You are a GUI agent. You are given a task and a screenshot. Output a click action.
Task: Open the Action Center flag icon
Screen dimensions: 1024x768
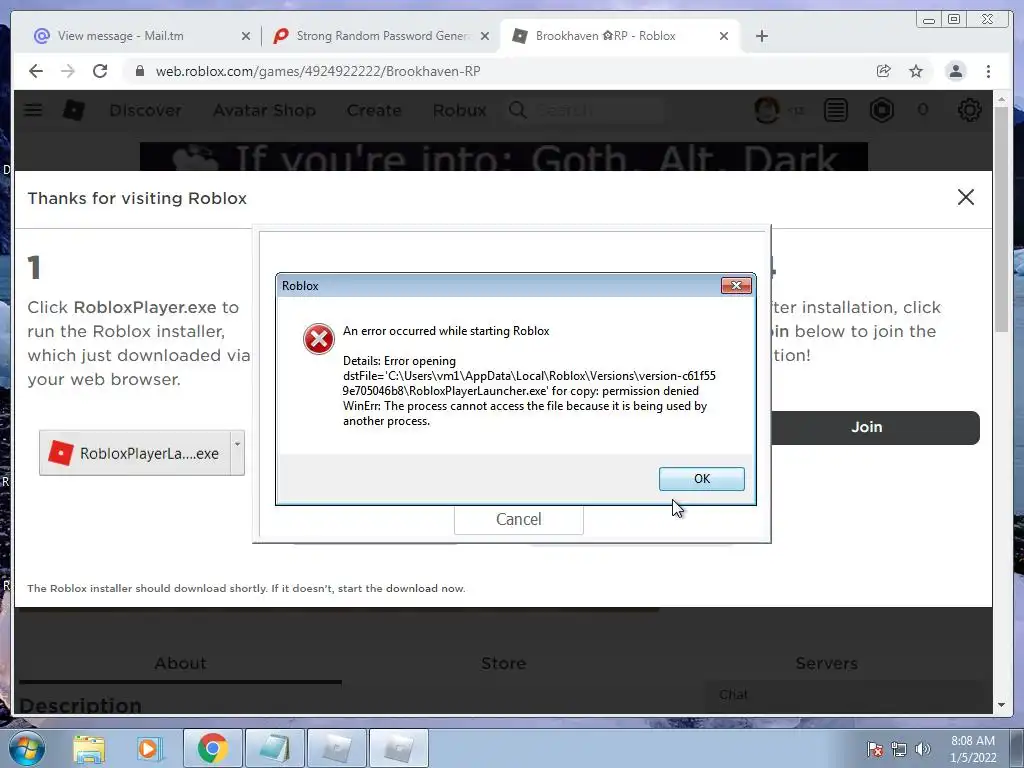[x=874, y=750]
